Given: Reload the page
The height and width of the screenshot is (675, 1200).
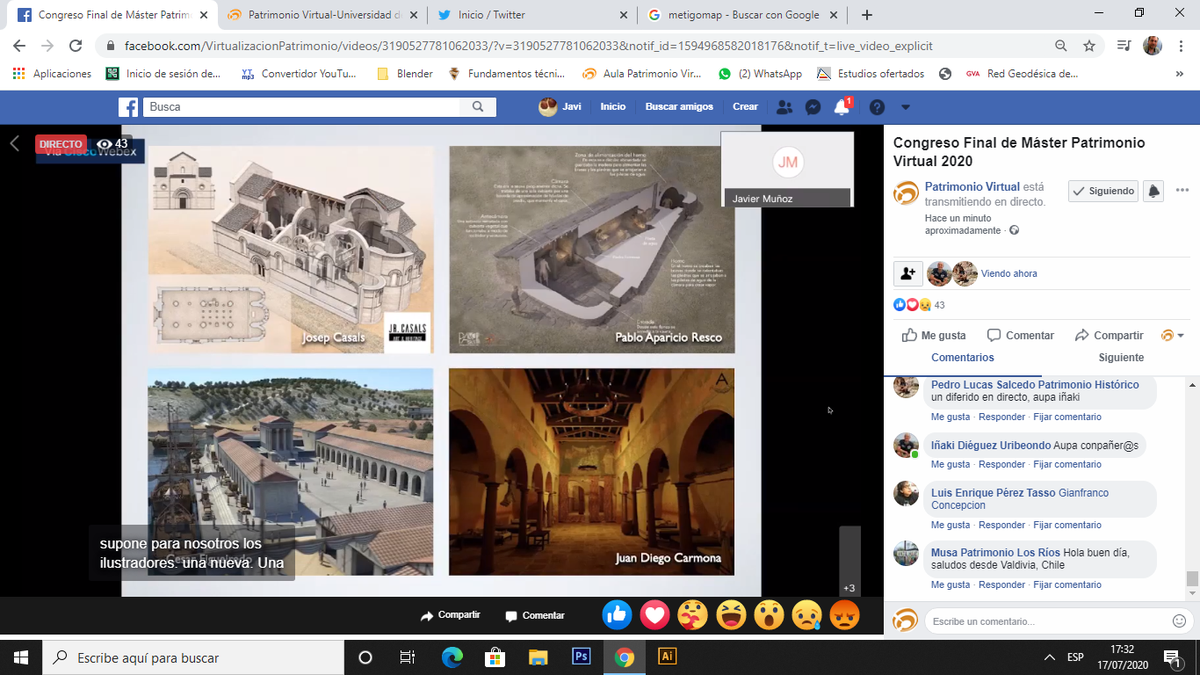Looking at the screenshot, I should 75,46.
